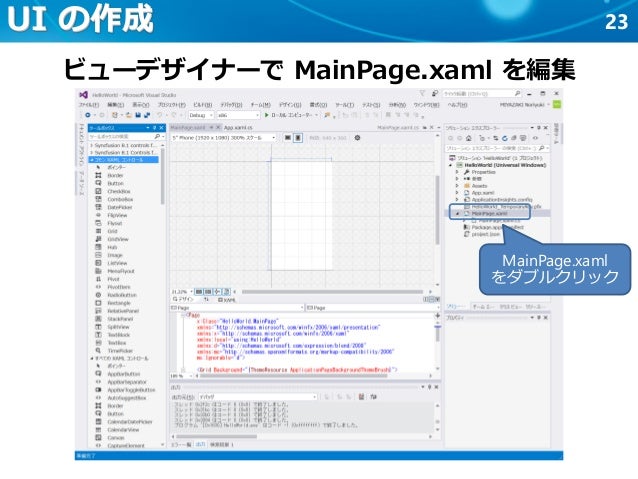638x479 pixels.
Task: Switch to the App.xaml.cs tab
Action: pyautogui.click(x=238, y=127)
